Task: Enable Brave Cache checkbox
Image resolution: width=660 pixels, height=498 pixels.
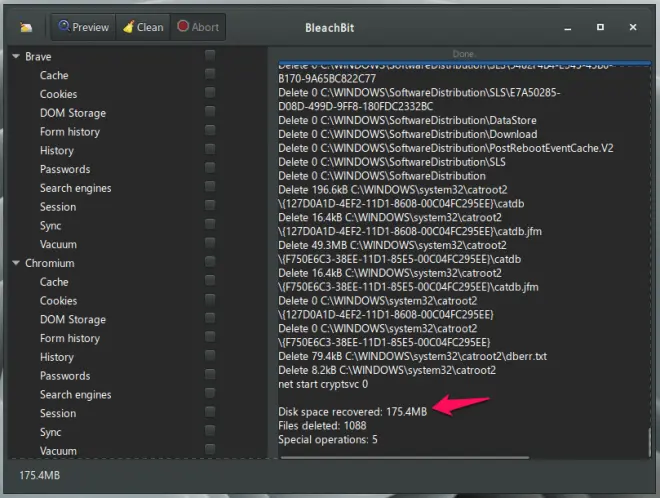Action: coord(210,74)
